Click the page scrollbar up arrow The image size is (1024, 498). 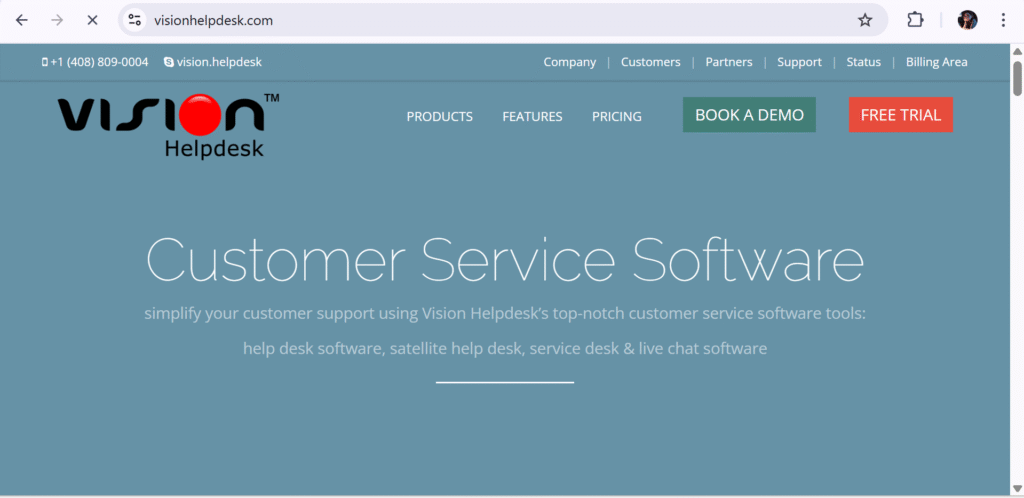1017,51
